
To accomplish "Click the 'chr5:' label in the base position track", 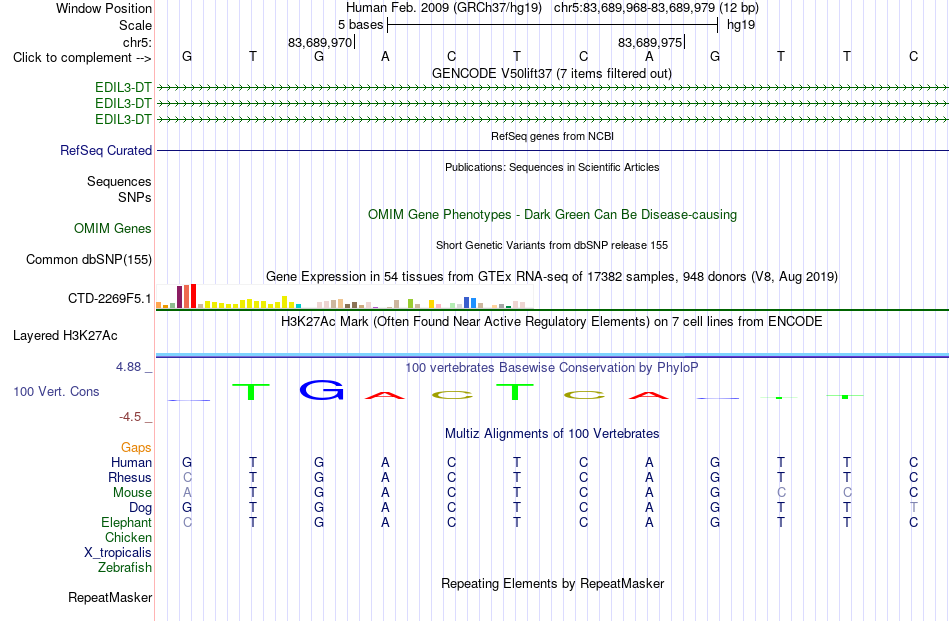I will (x=138, y=42).
